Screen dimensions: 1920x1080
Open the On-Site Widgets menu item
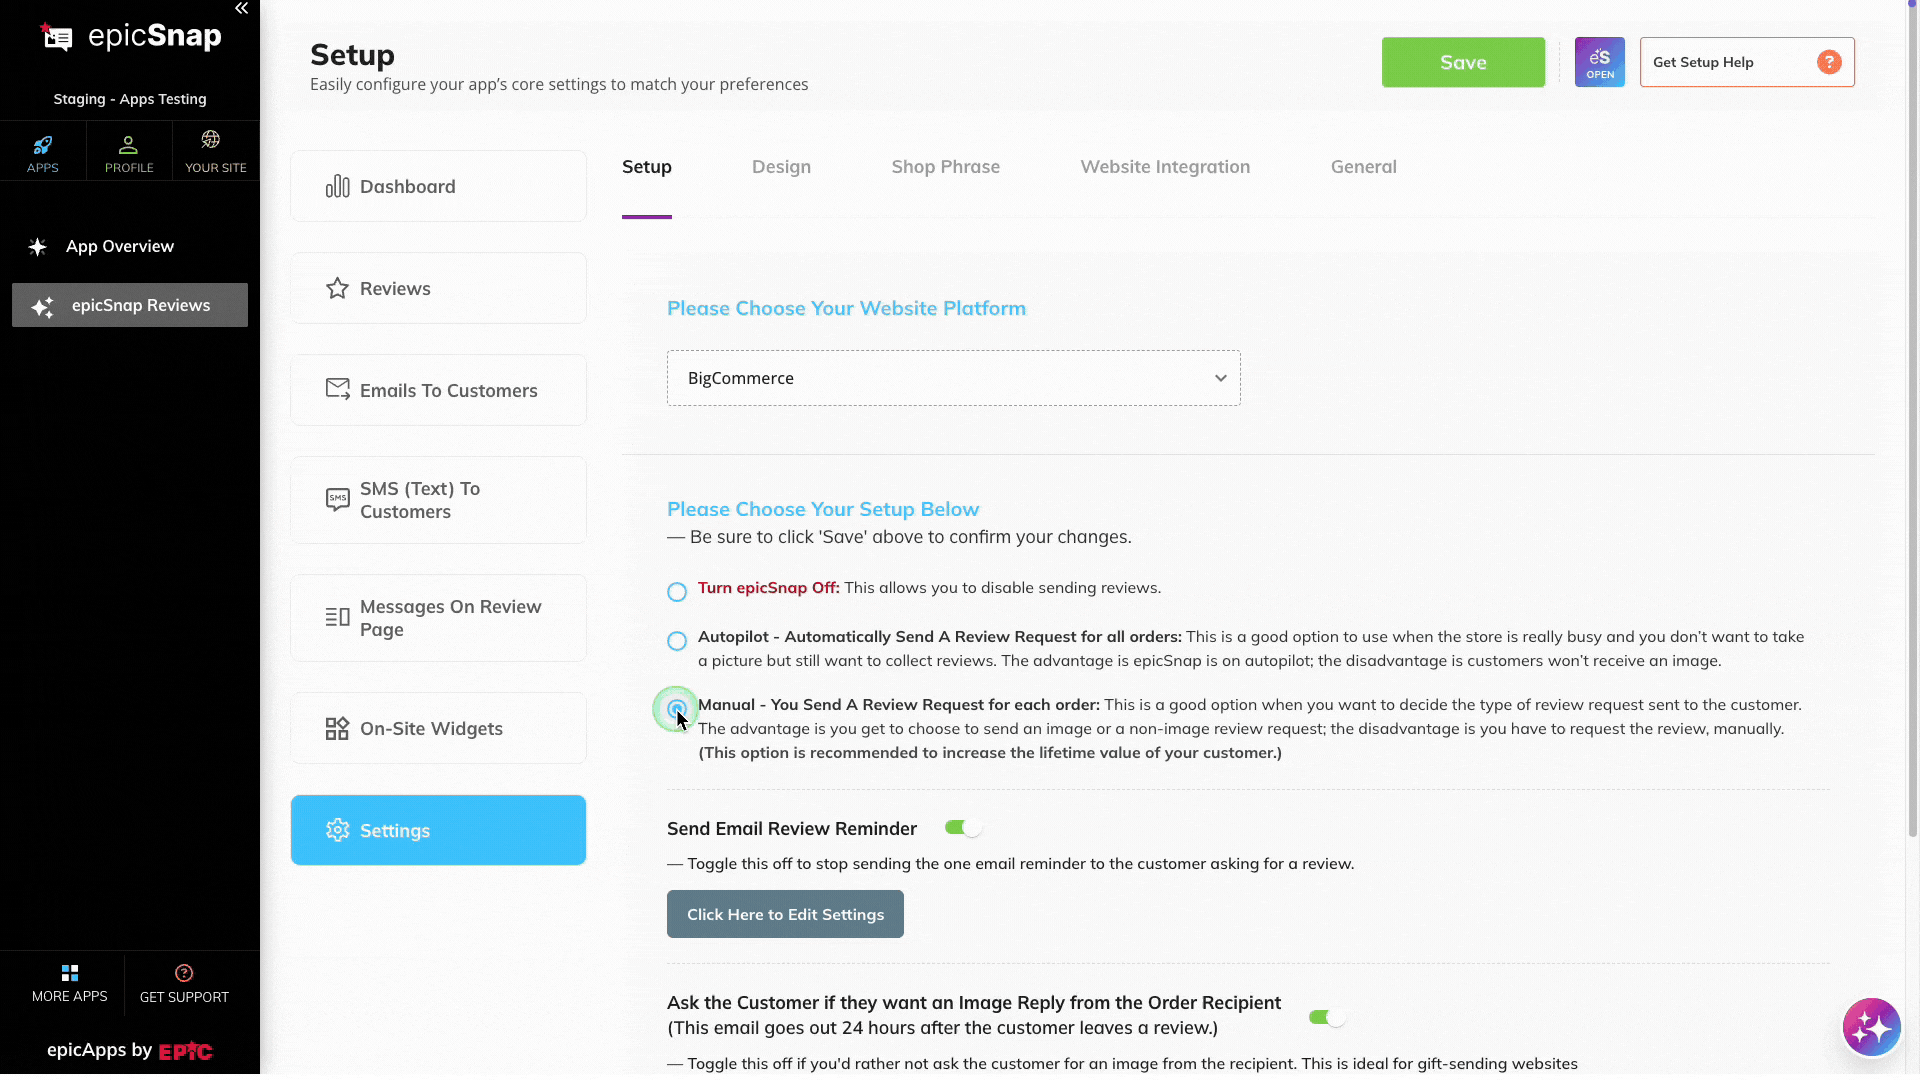click(438, 728)
